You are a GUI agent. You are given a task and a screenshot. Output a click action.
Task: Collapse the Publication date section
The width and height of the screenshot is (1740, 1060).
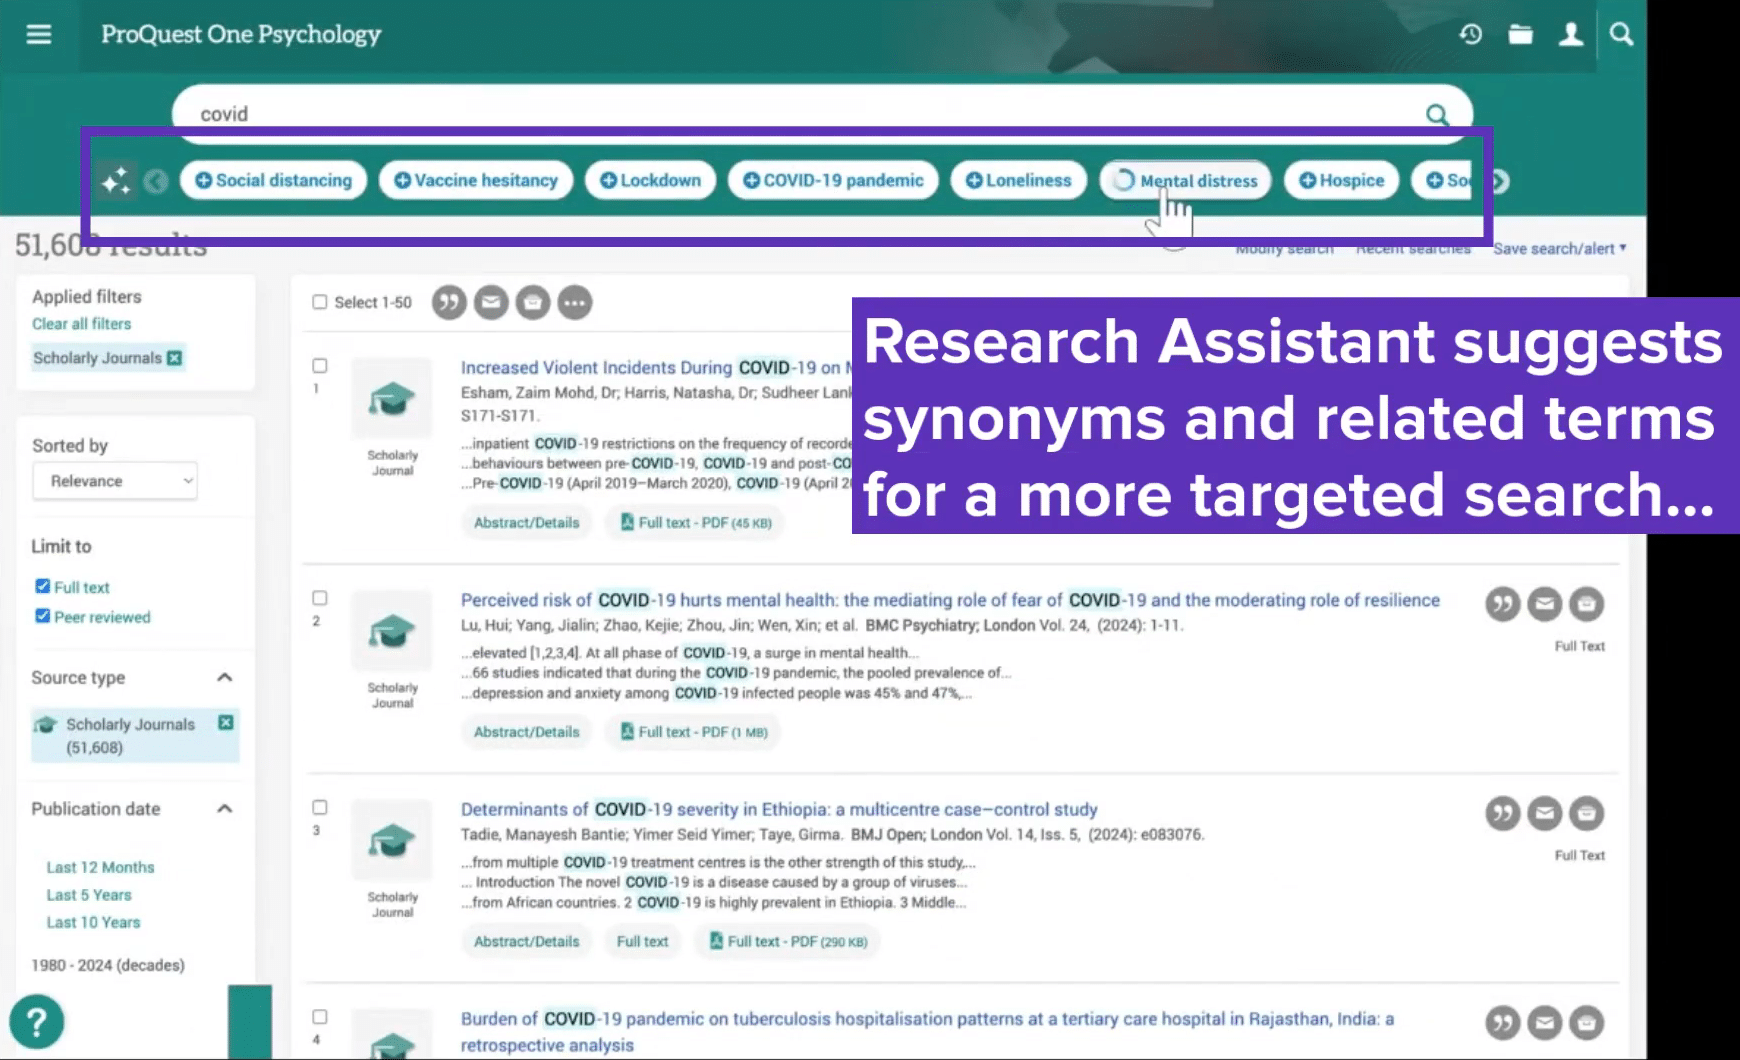(x=225, y=809)
